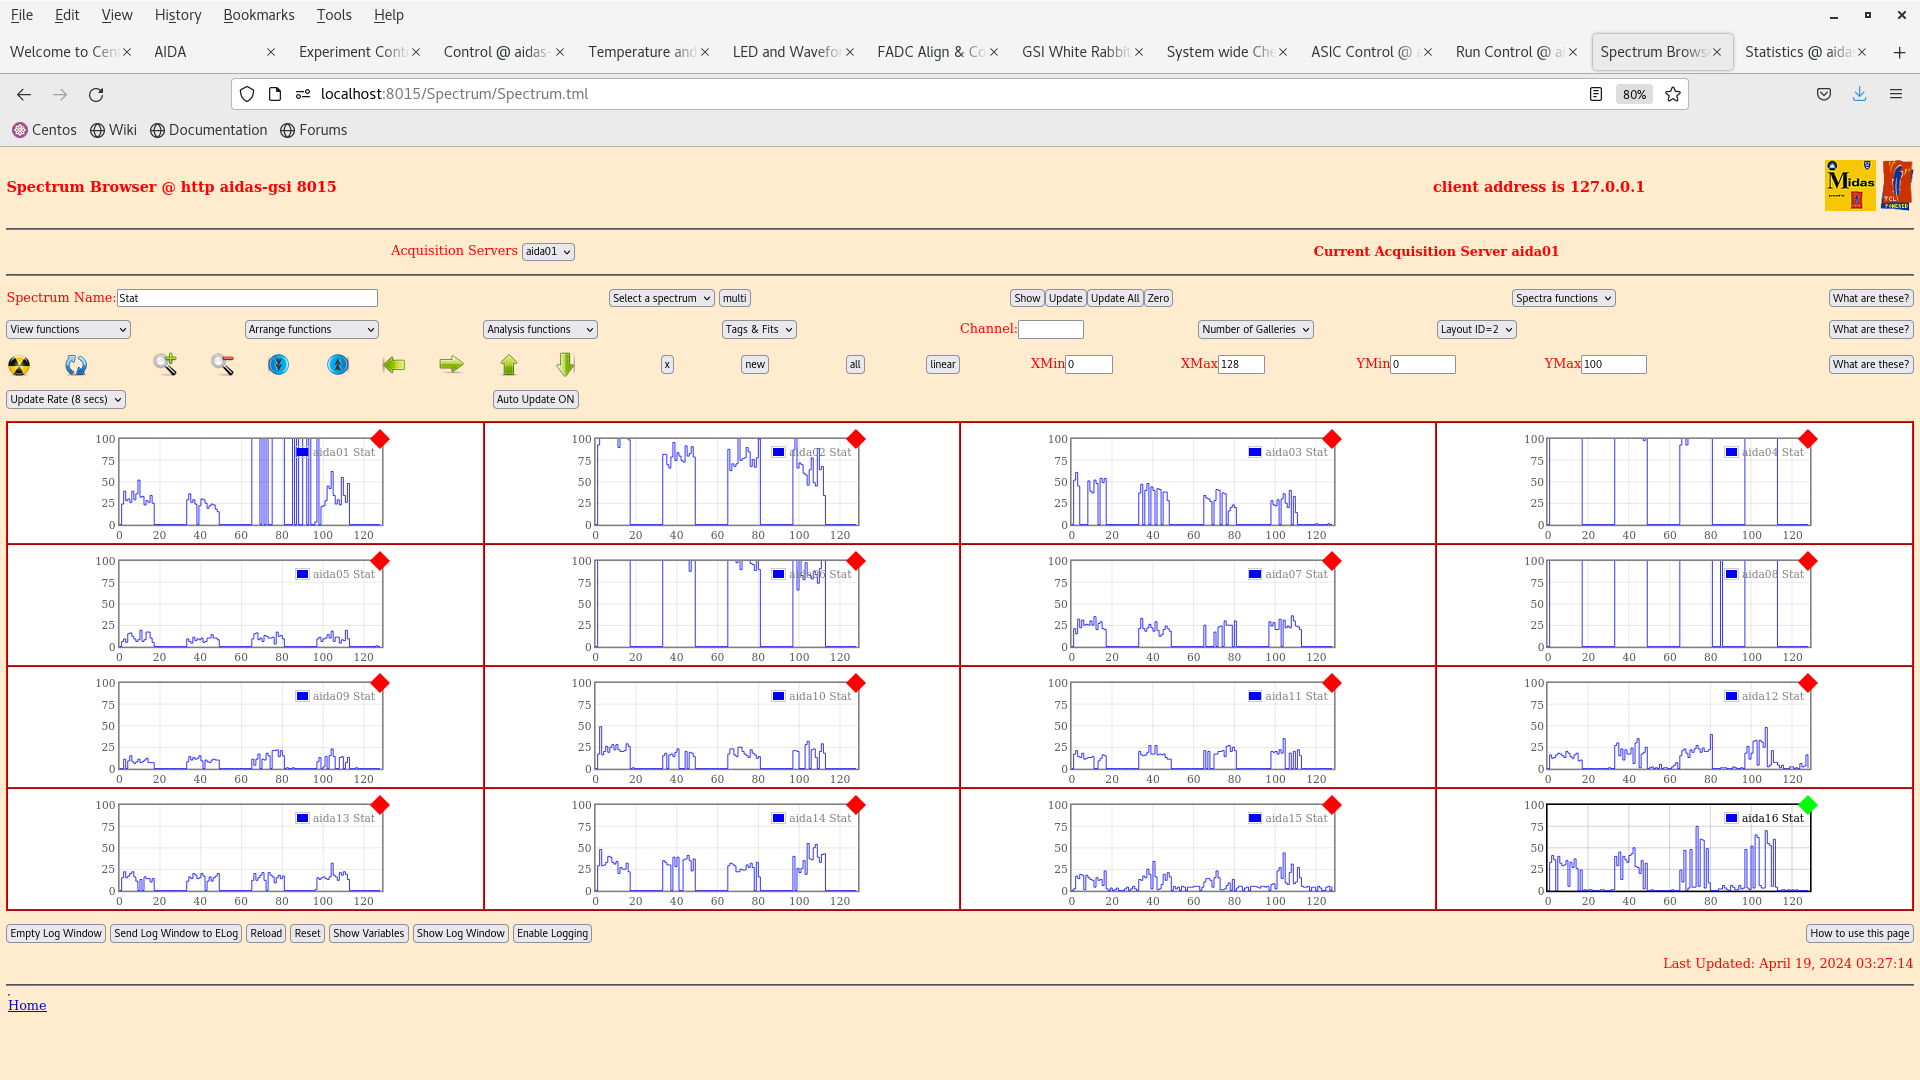
Task: Click the green up arrow icon
Action: tap(509, 365)
